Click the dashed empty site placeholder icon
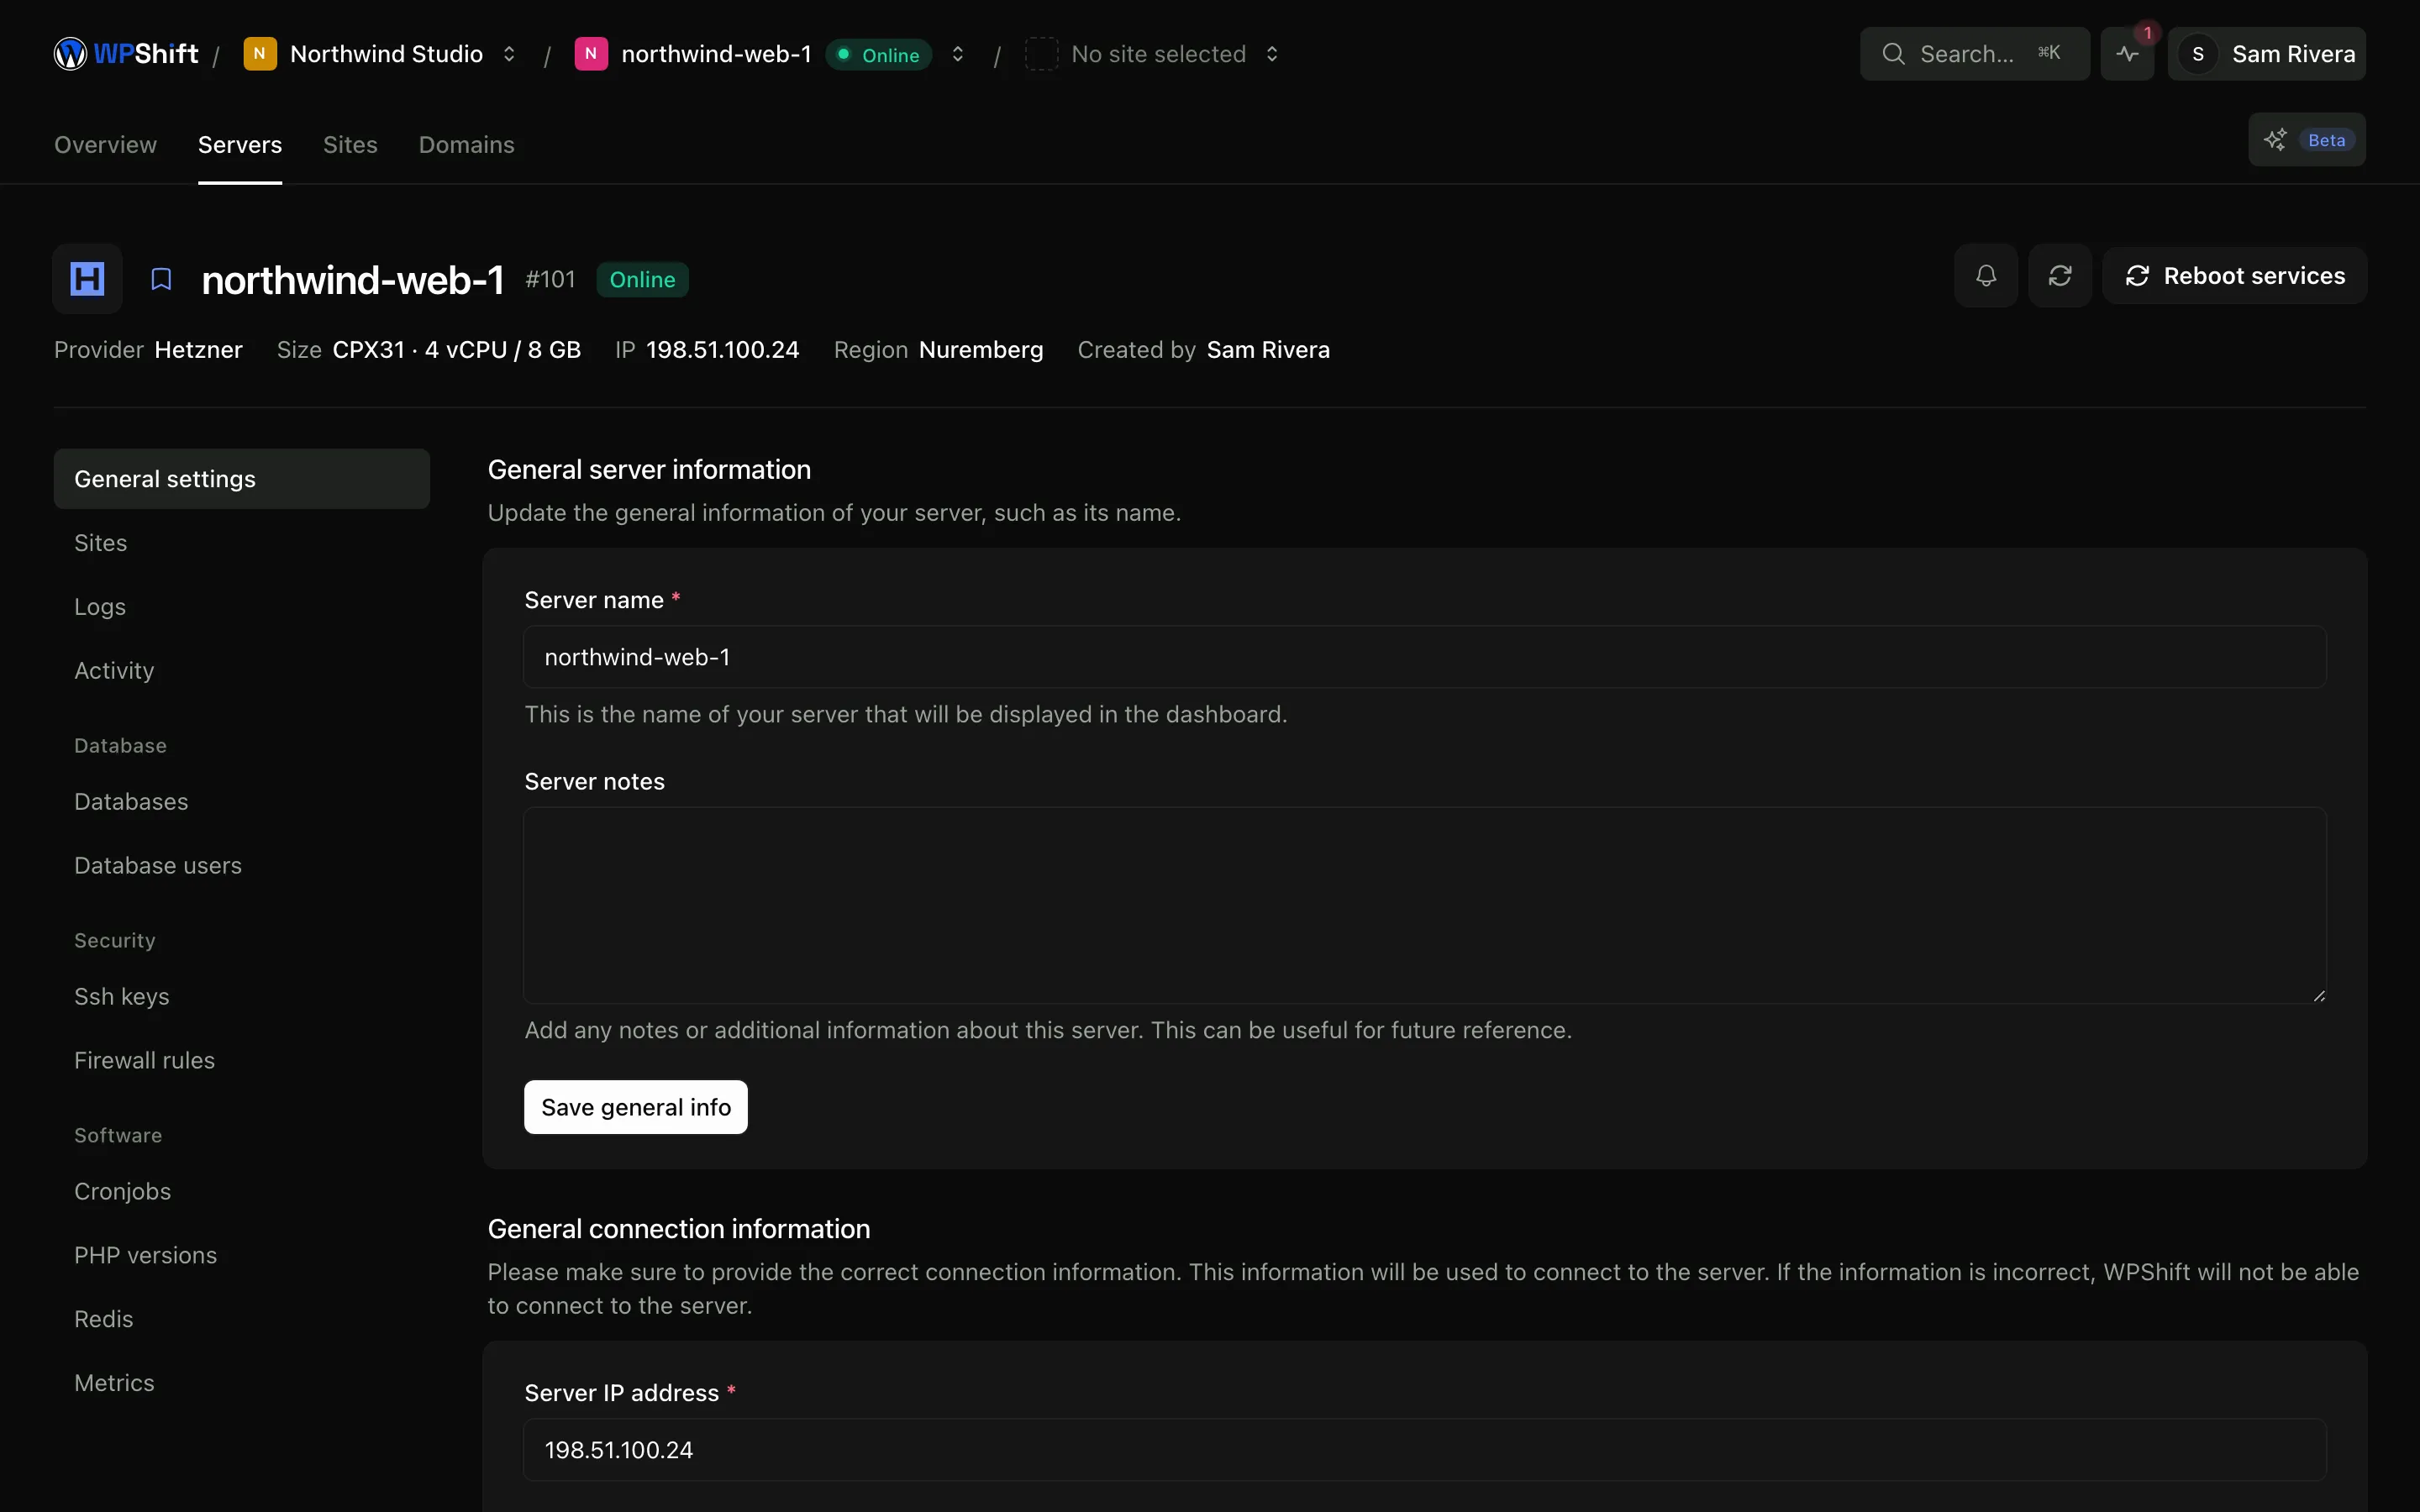The height and width of the screenshot is (1512, 2420). pos(1041,54)
